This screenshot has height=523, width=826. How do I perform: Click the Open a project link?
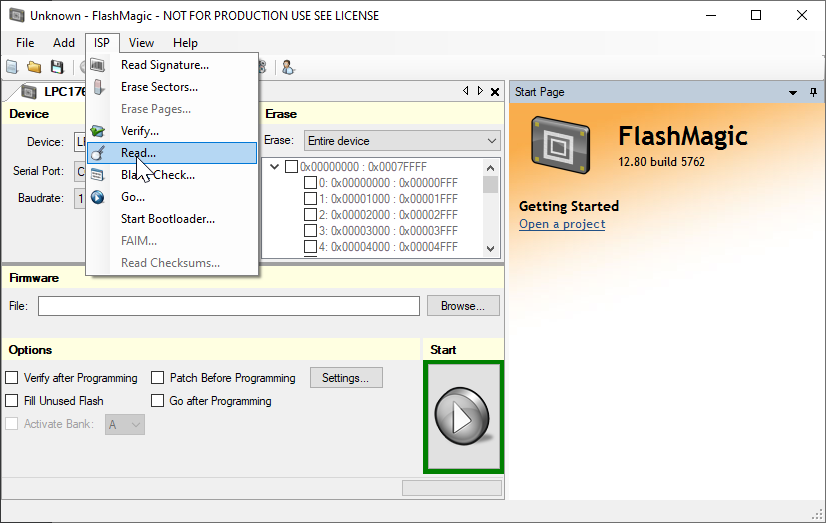point(562,224)
